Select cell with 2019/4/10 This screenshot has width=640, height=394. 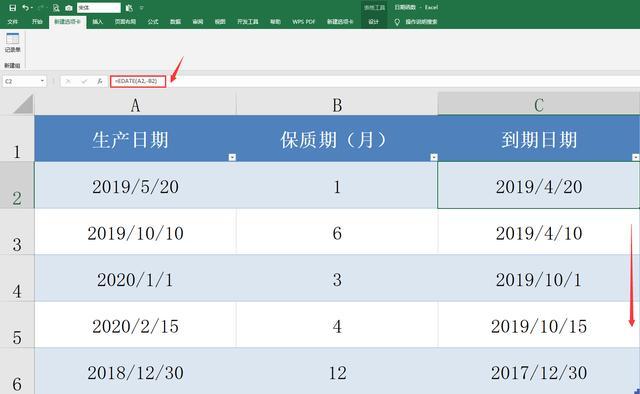click(x=539, y=232)
